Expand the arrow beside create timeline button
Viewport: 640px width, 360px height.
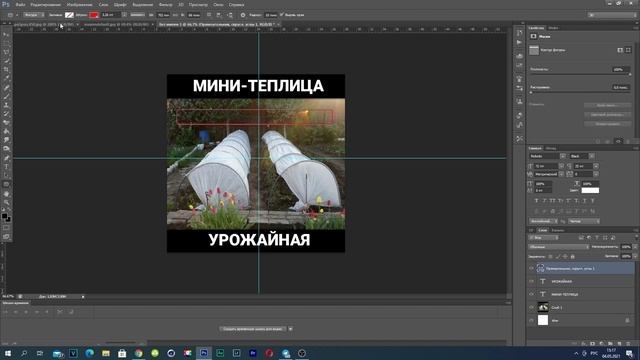(x=291, y=329)
